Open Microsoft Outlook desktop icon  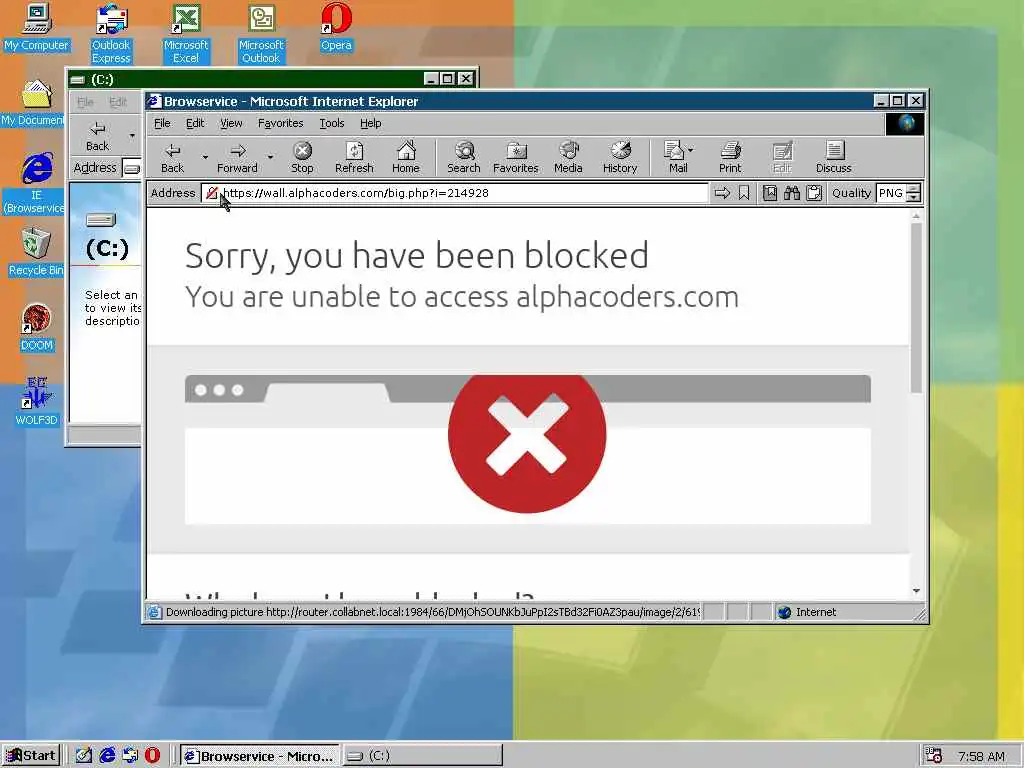(x=261, y=33)
